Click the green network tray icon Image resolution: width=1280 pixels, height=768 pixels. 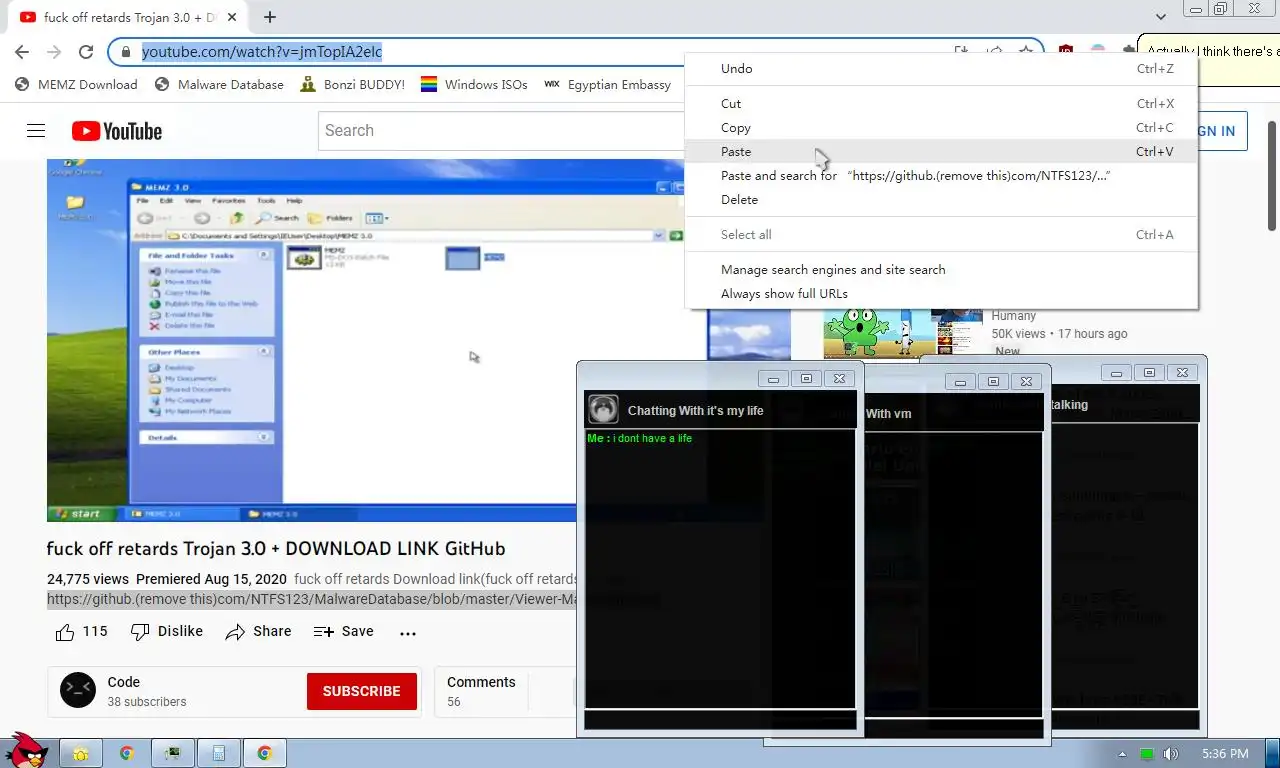[1147, 754]
